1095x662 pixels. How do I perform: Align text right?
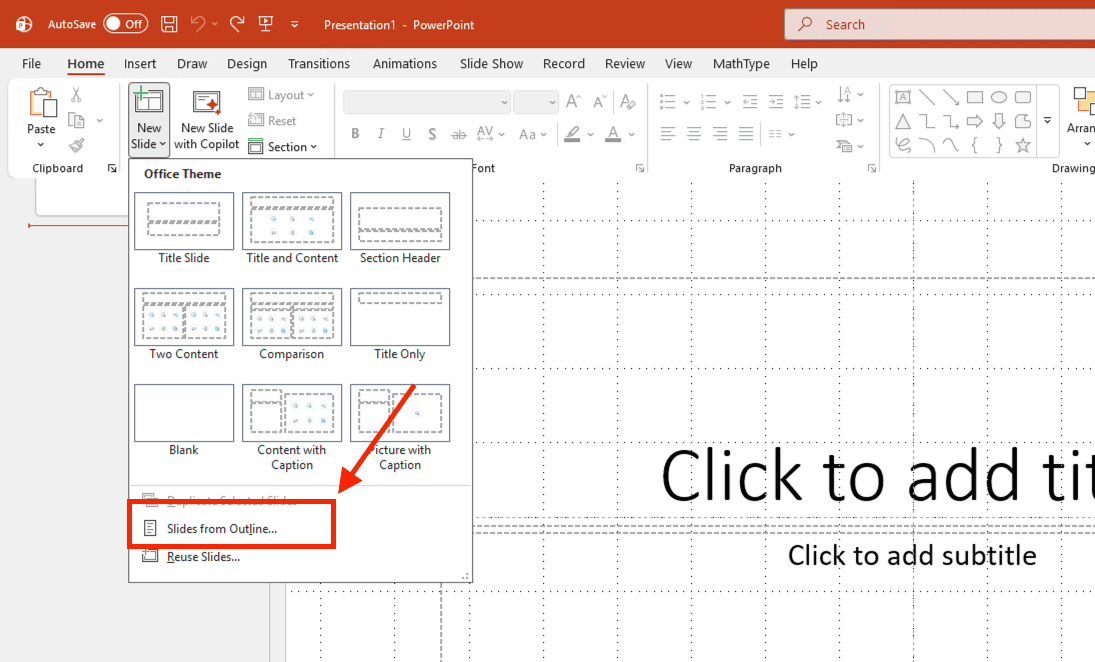pyautogui.click(x=720, y=133)
